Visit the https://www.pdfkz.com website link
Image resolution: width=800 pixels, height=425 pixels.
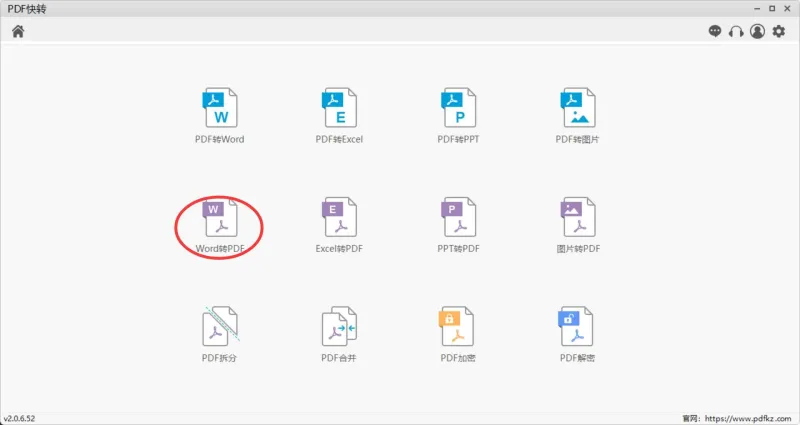(x=748, y=418)
